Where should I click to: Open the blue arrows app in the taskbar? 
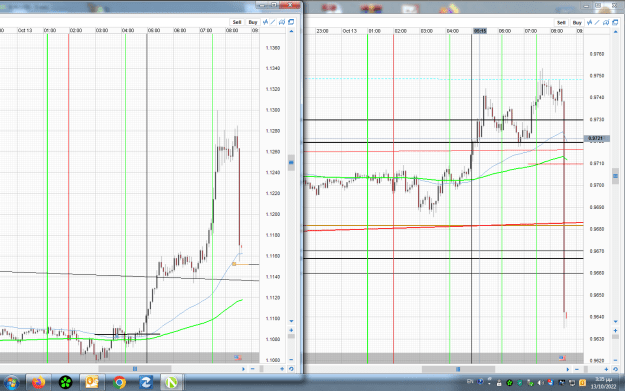point(145,383)
